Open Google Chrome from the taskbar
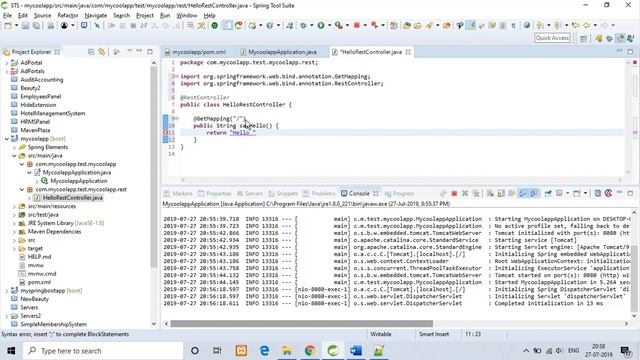Image resolution: width=640 pixels, height=360 pixels. (x=310, y=351)
